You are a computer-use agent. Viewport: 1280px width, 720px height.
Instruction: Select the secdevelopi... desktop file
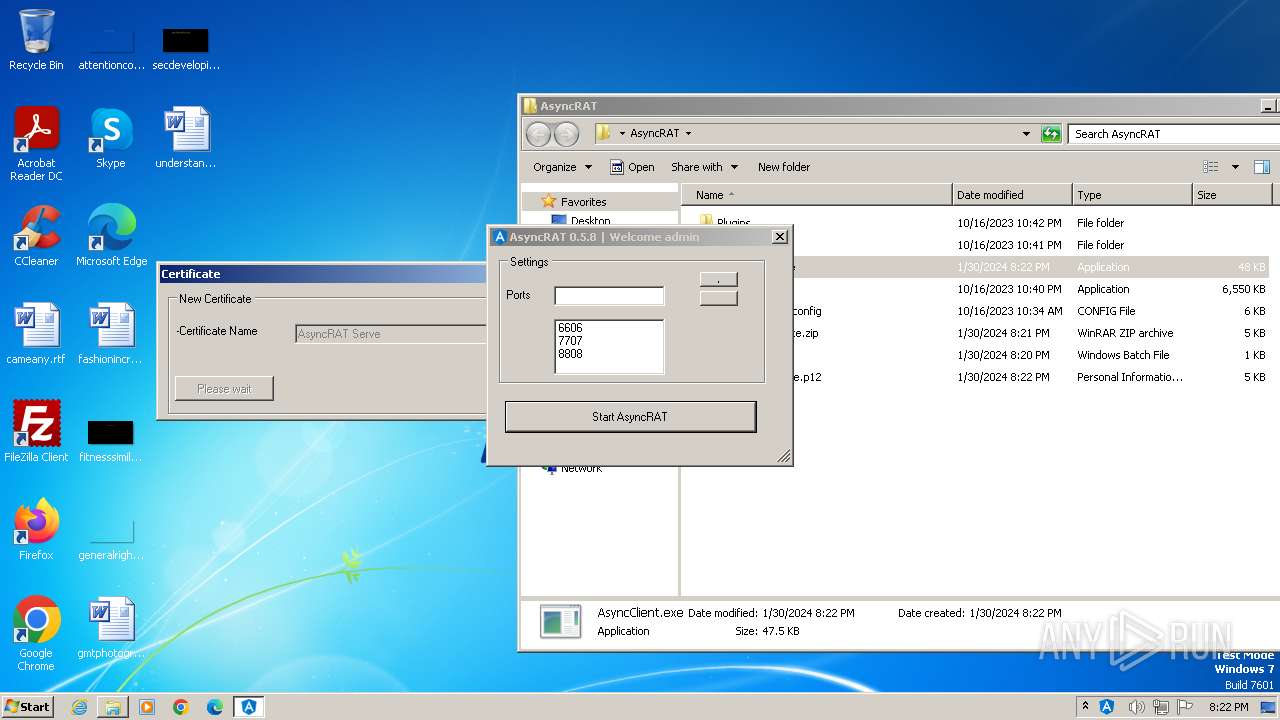pos(186,48)
